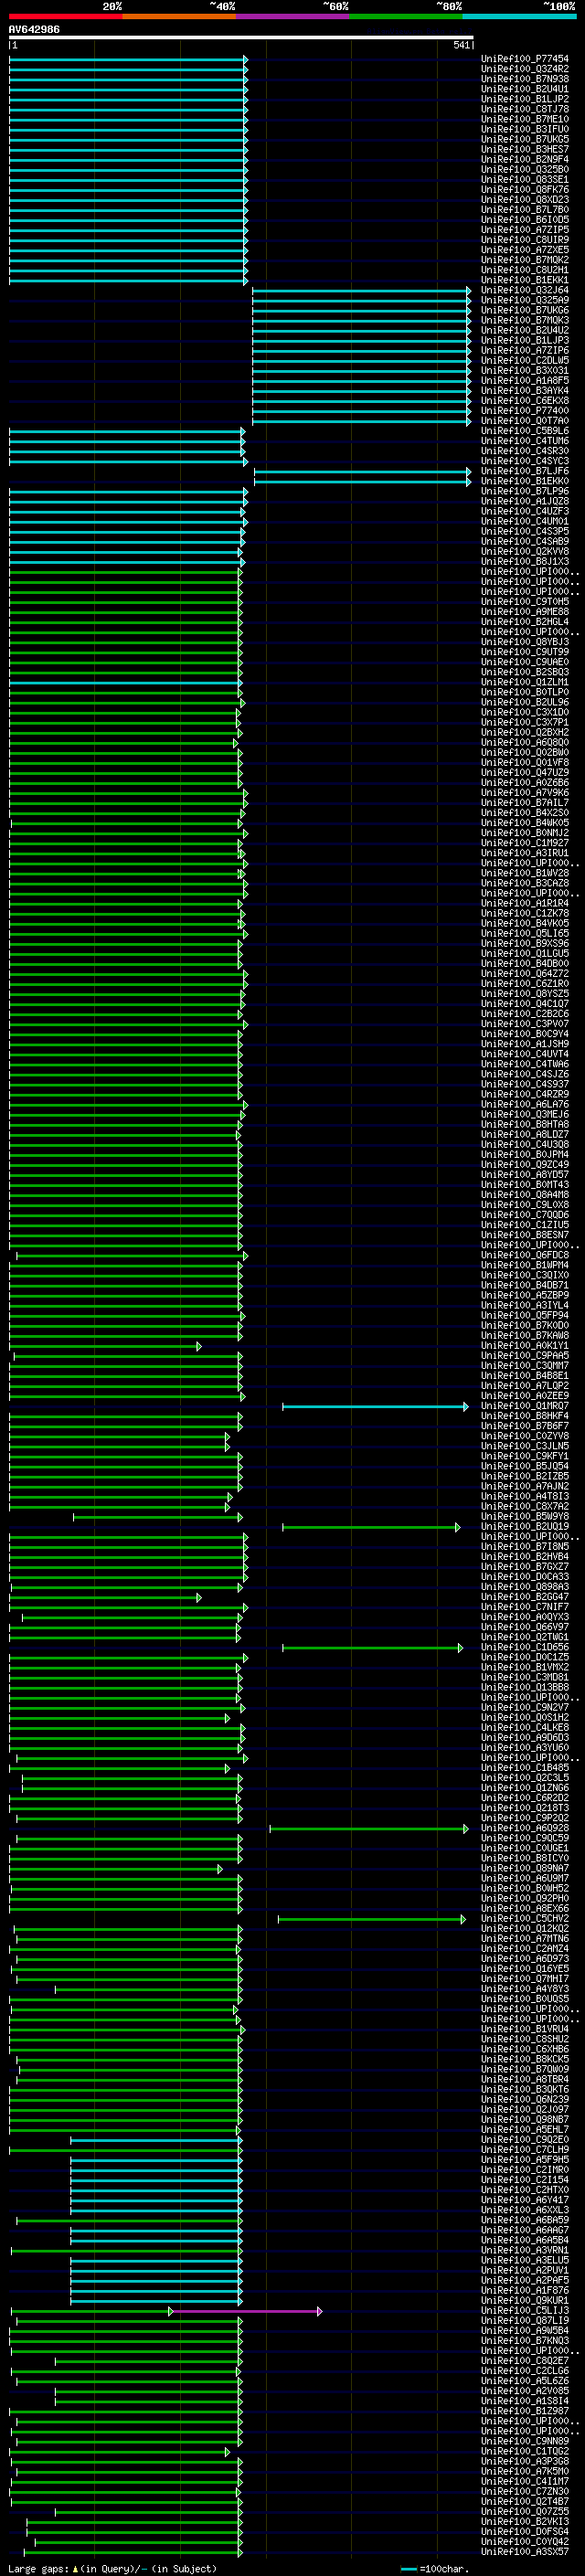Select the UniRef100_C4SYC3 label

pos(524,461)
